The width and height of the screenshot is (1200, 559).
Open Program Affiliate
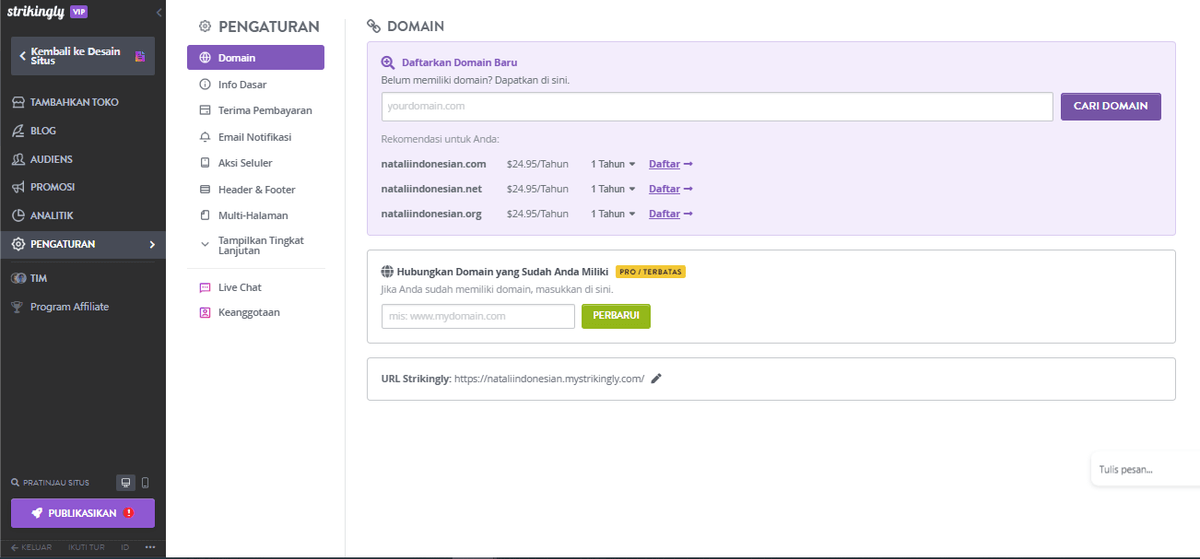70,307
